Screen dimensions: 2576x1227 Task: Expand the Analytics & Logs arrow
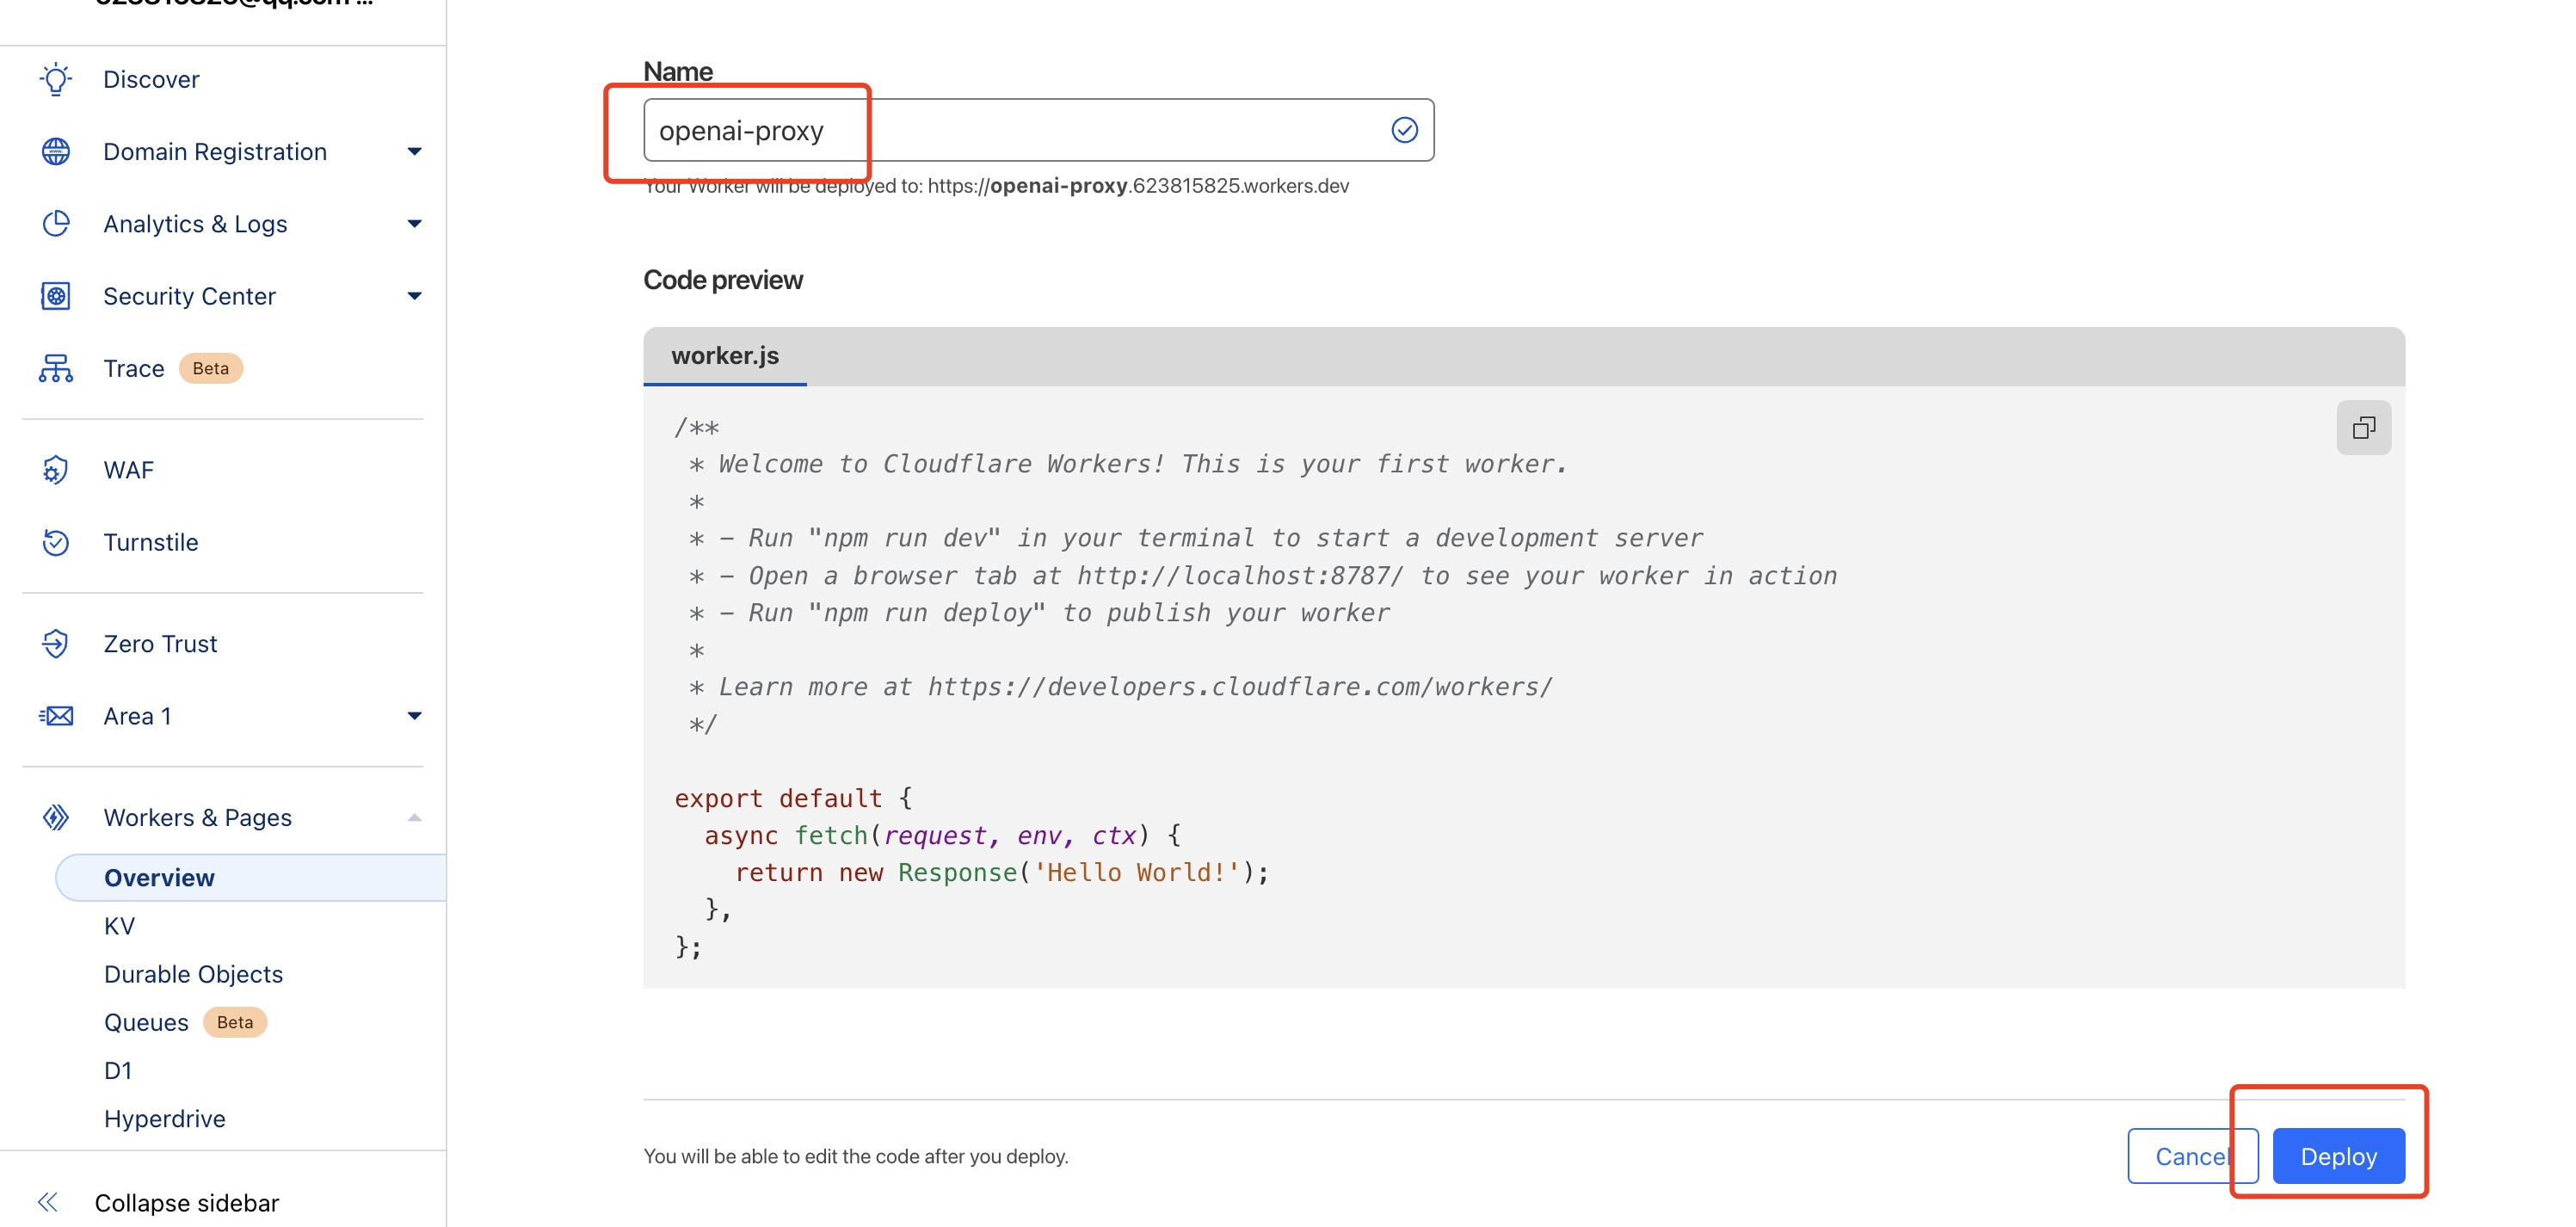click(x=415, y=223)
